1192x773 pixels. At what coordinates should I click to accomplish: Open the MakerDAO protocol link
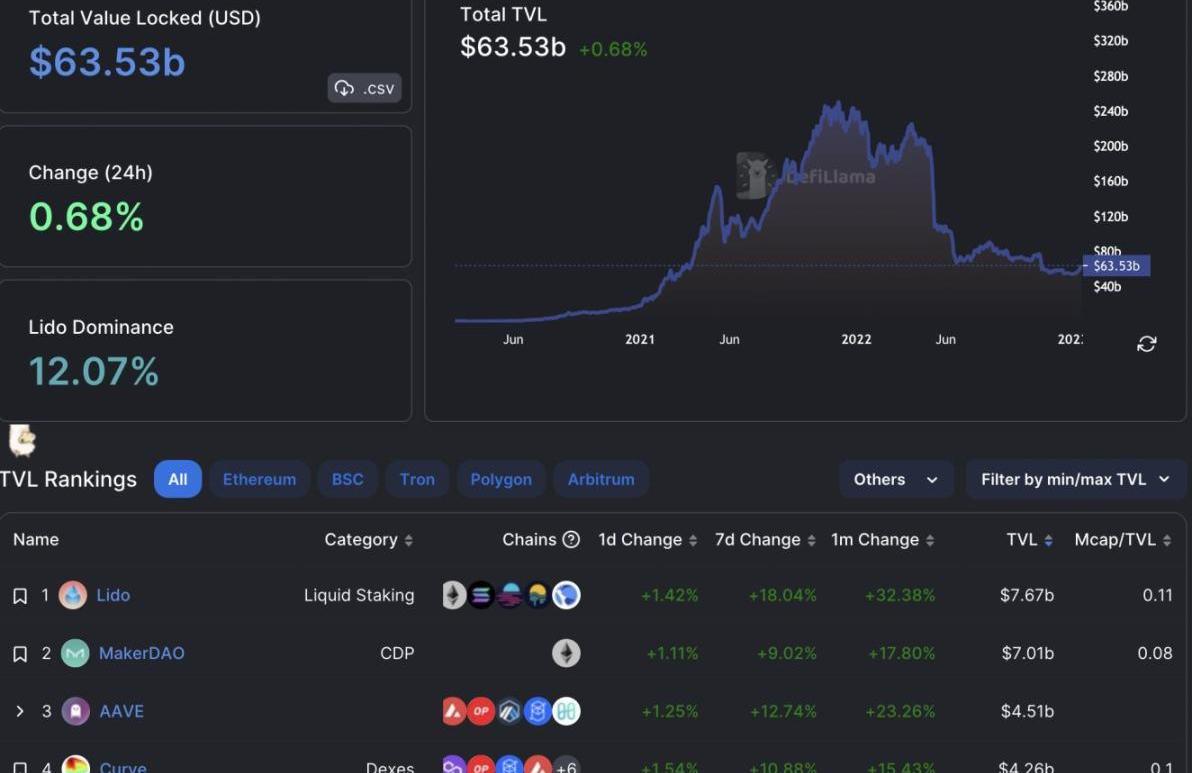click(x=141, y=654)
